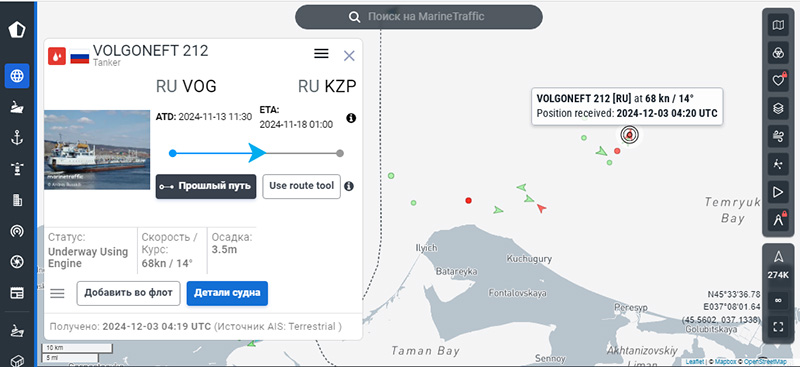Click Детали судна button

(x=227, y=293)
